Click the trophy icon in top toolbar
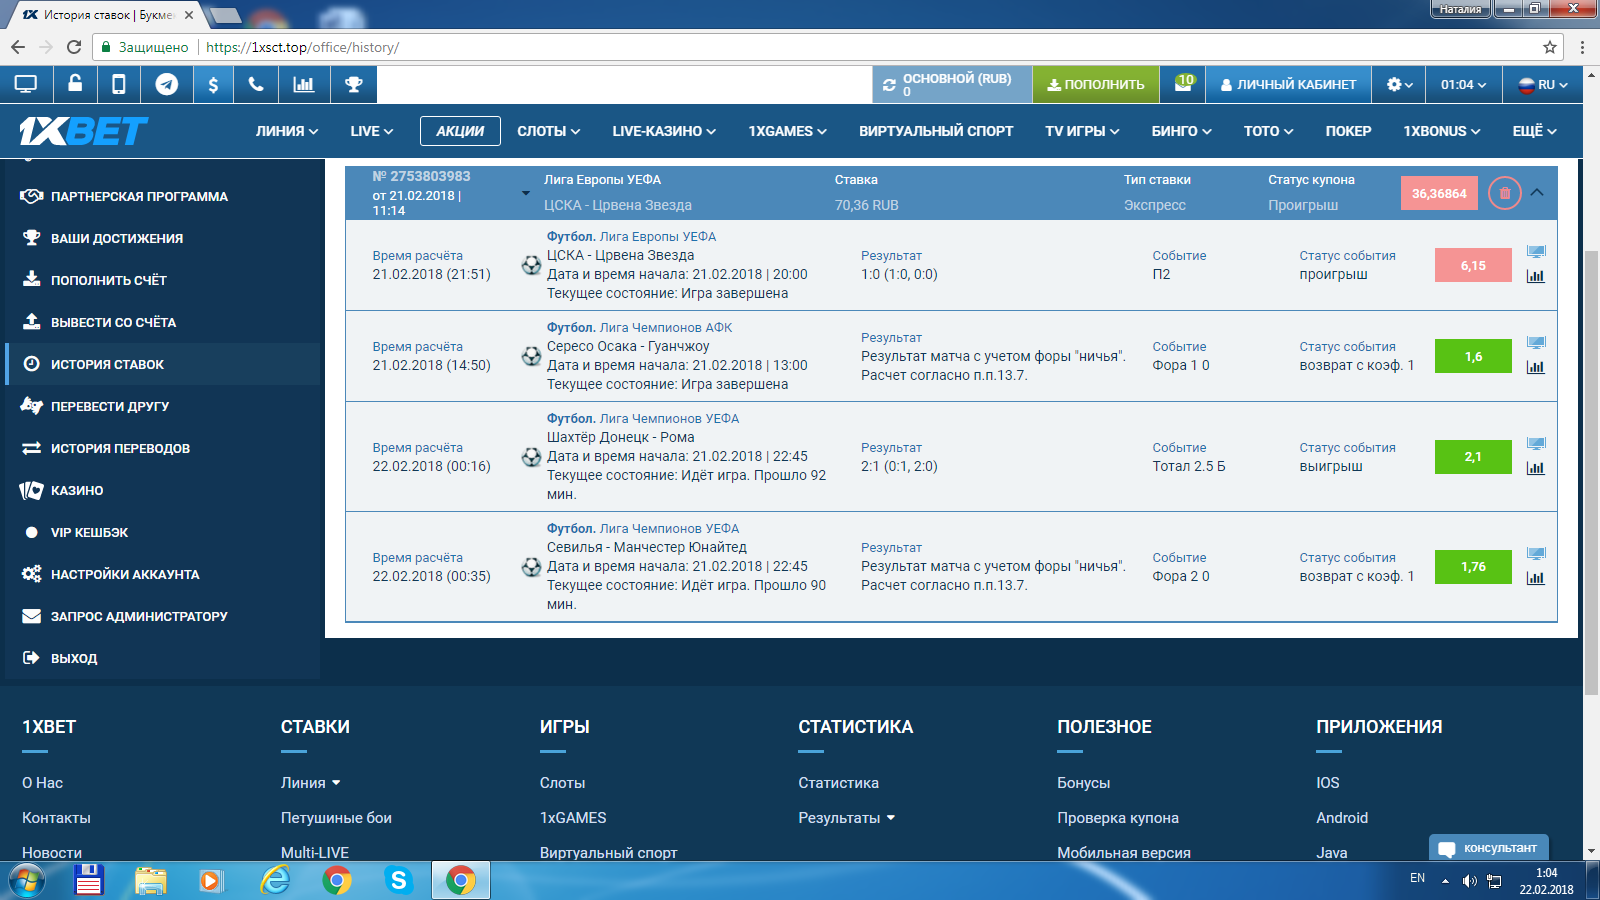The height and width of the screenshot is (900, 1600). [x=353, y=85]
